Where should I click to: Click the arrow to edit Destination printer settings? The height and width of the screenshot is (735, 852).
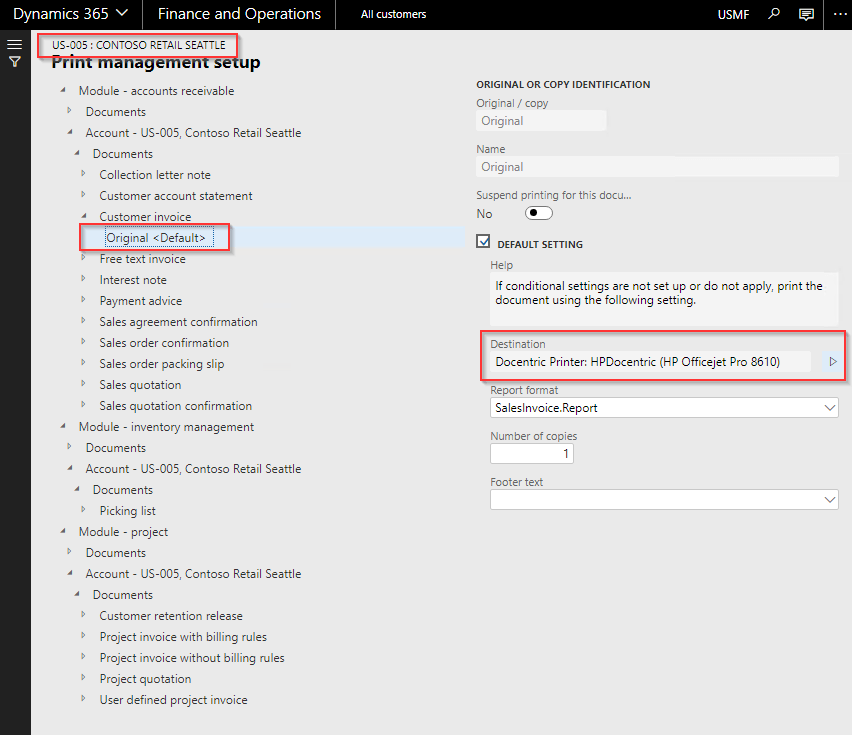(x=832, y=362)
